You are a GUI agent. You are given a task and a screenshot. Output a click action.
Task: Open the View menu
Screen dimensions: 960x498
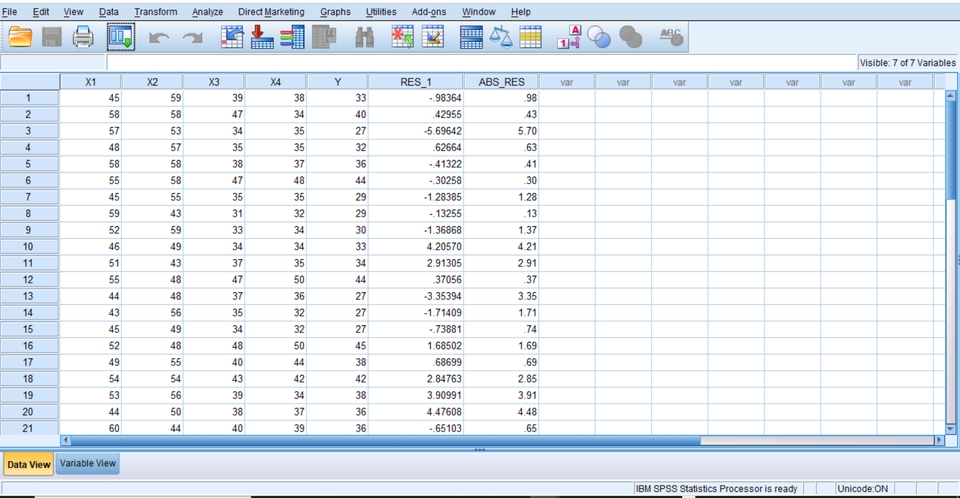(73, 12)
